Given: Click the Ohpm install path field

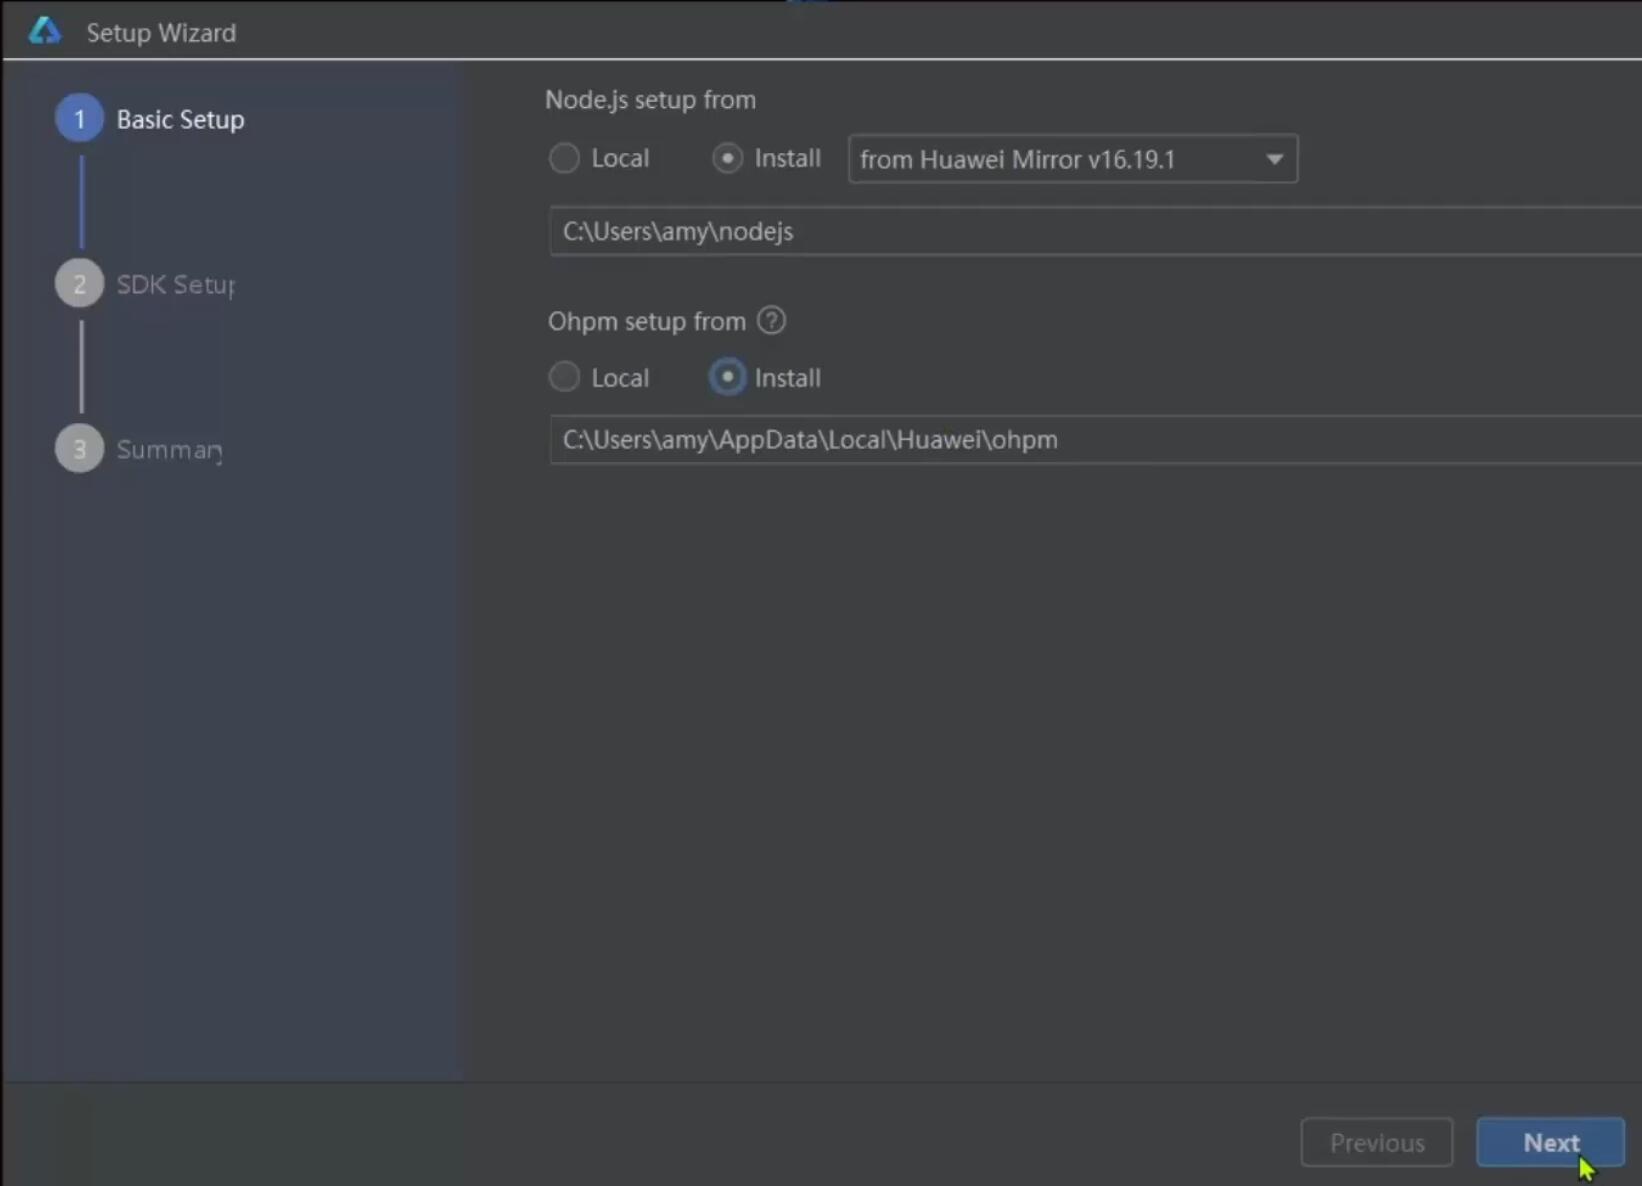Looking at the screenshot, I should 1095,440.
